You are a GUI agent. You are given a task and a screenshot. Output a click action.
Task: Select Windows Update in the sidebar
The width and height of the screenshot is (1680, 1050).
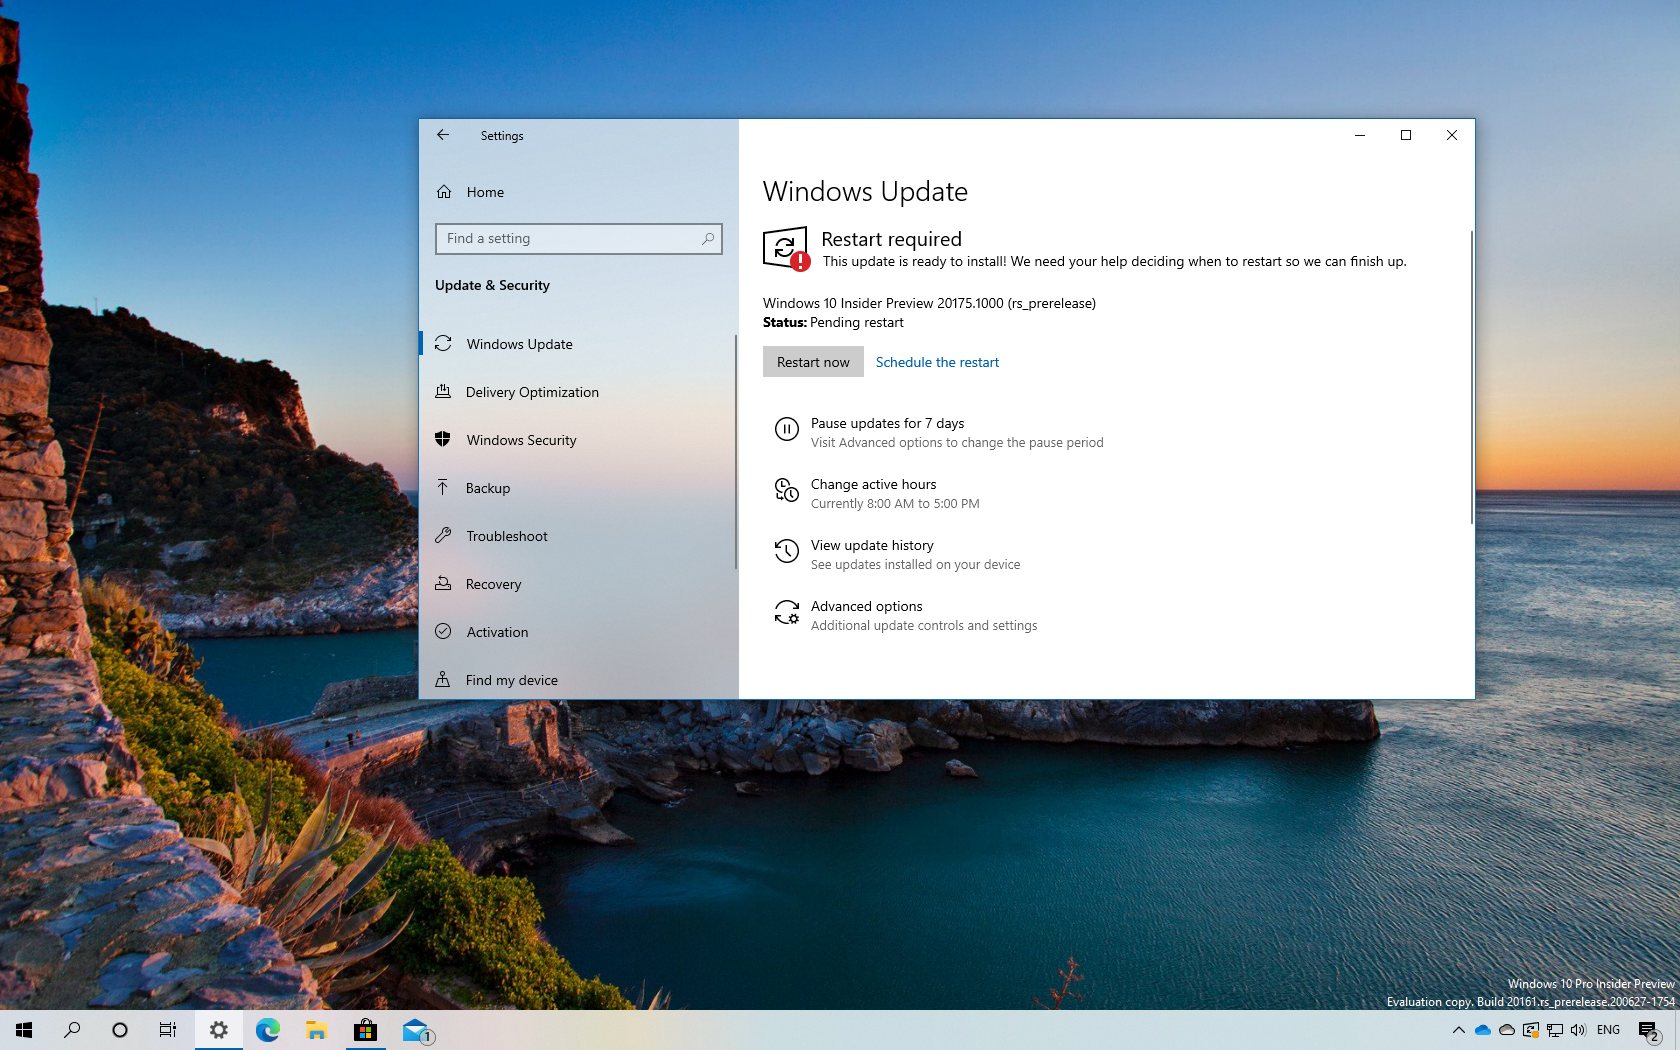point(520,343)
